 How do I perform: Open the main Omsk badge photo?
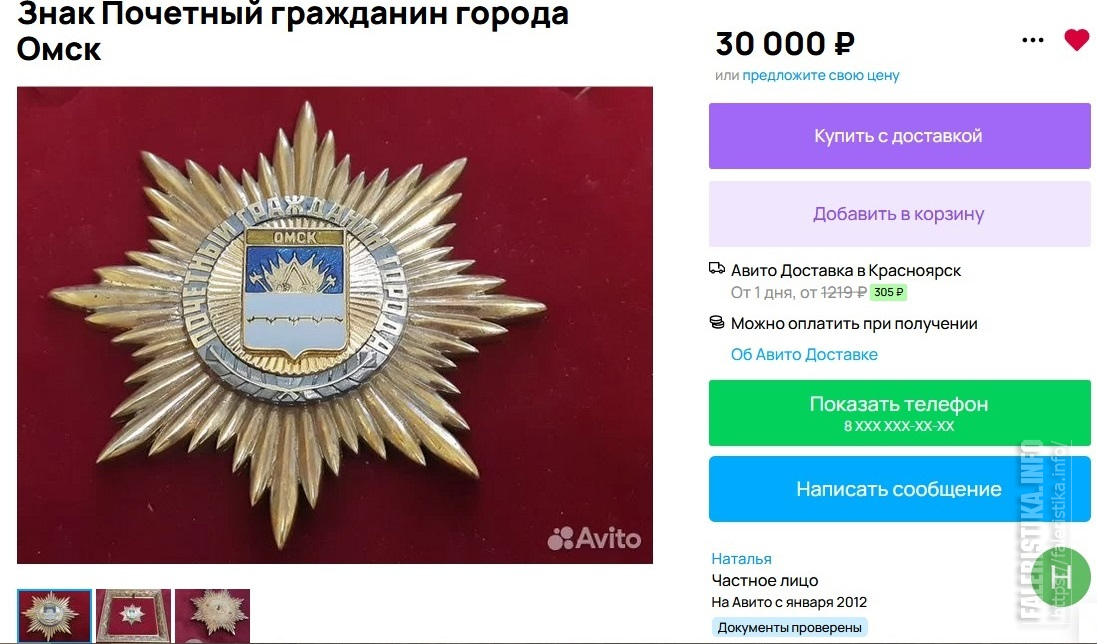point(334,325)
